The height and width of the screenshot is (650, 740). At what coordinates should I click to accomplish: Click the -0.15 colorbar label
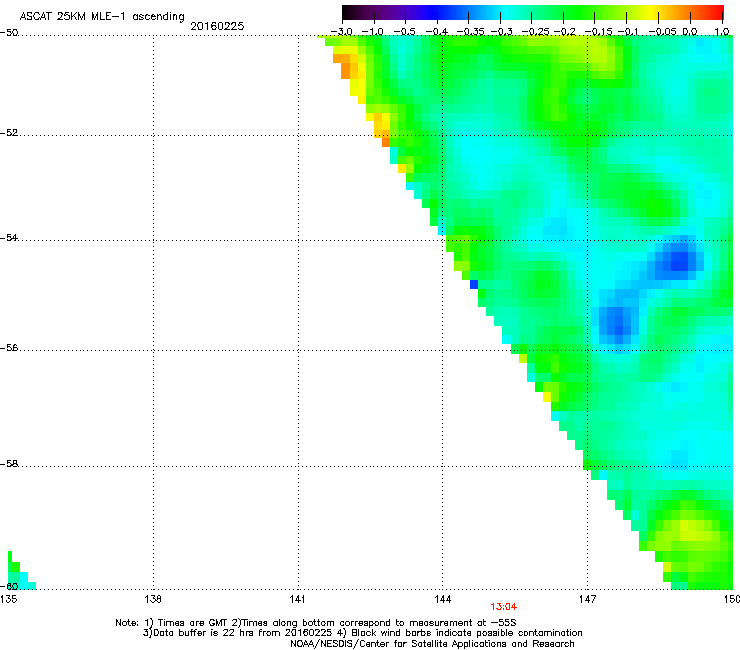(598, 32)
